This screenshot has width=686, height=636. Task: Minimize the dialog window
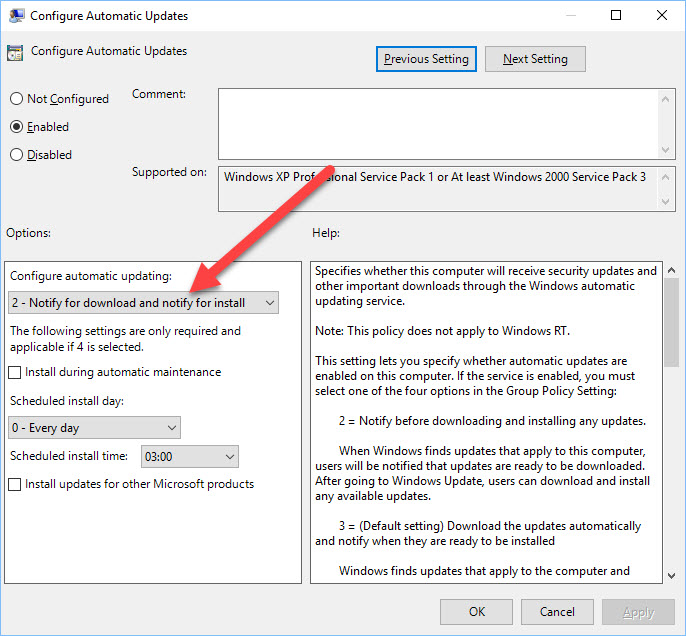point(570,16)
